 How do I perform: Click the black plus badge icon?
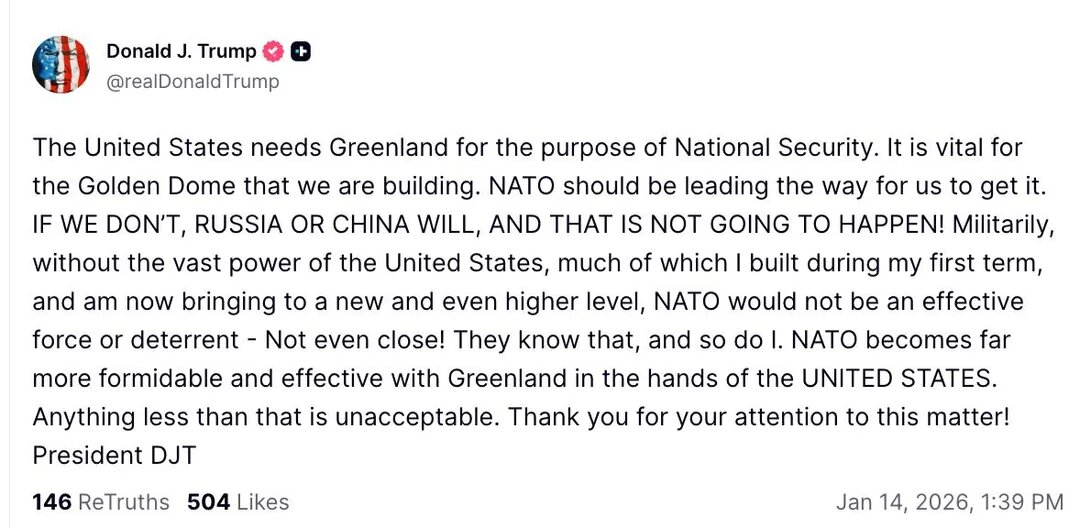[x=300, y=52]
